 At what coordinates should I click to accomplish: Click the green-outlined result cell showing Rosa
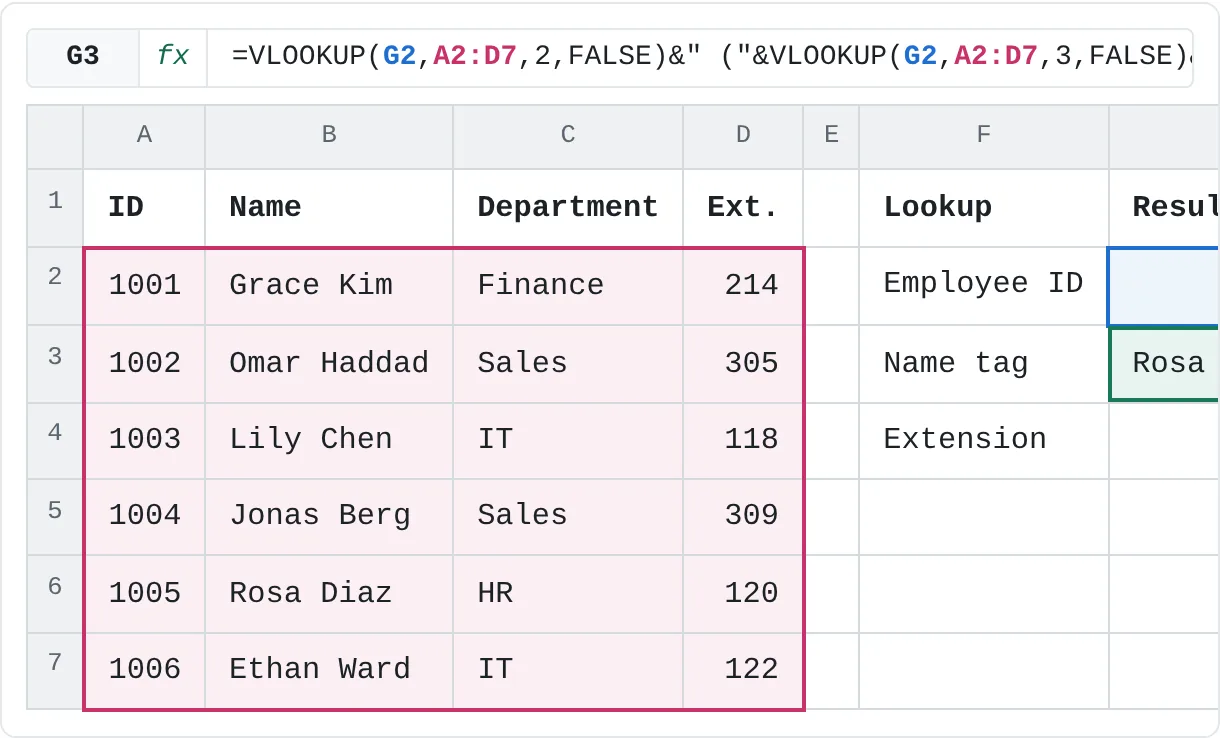pyautogui.click(x=1164, y=364)
